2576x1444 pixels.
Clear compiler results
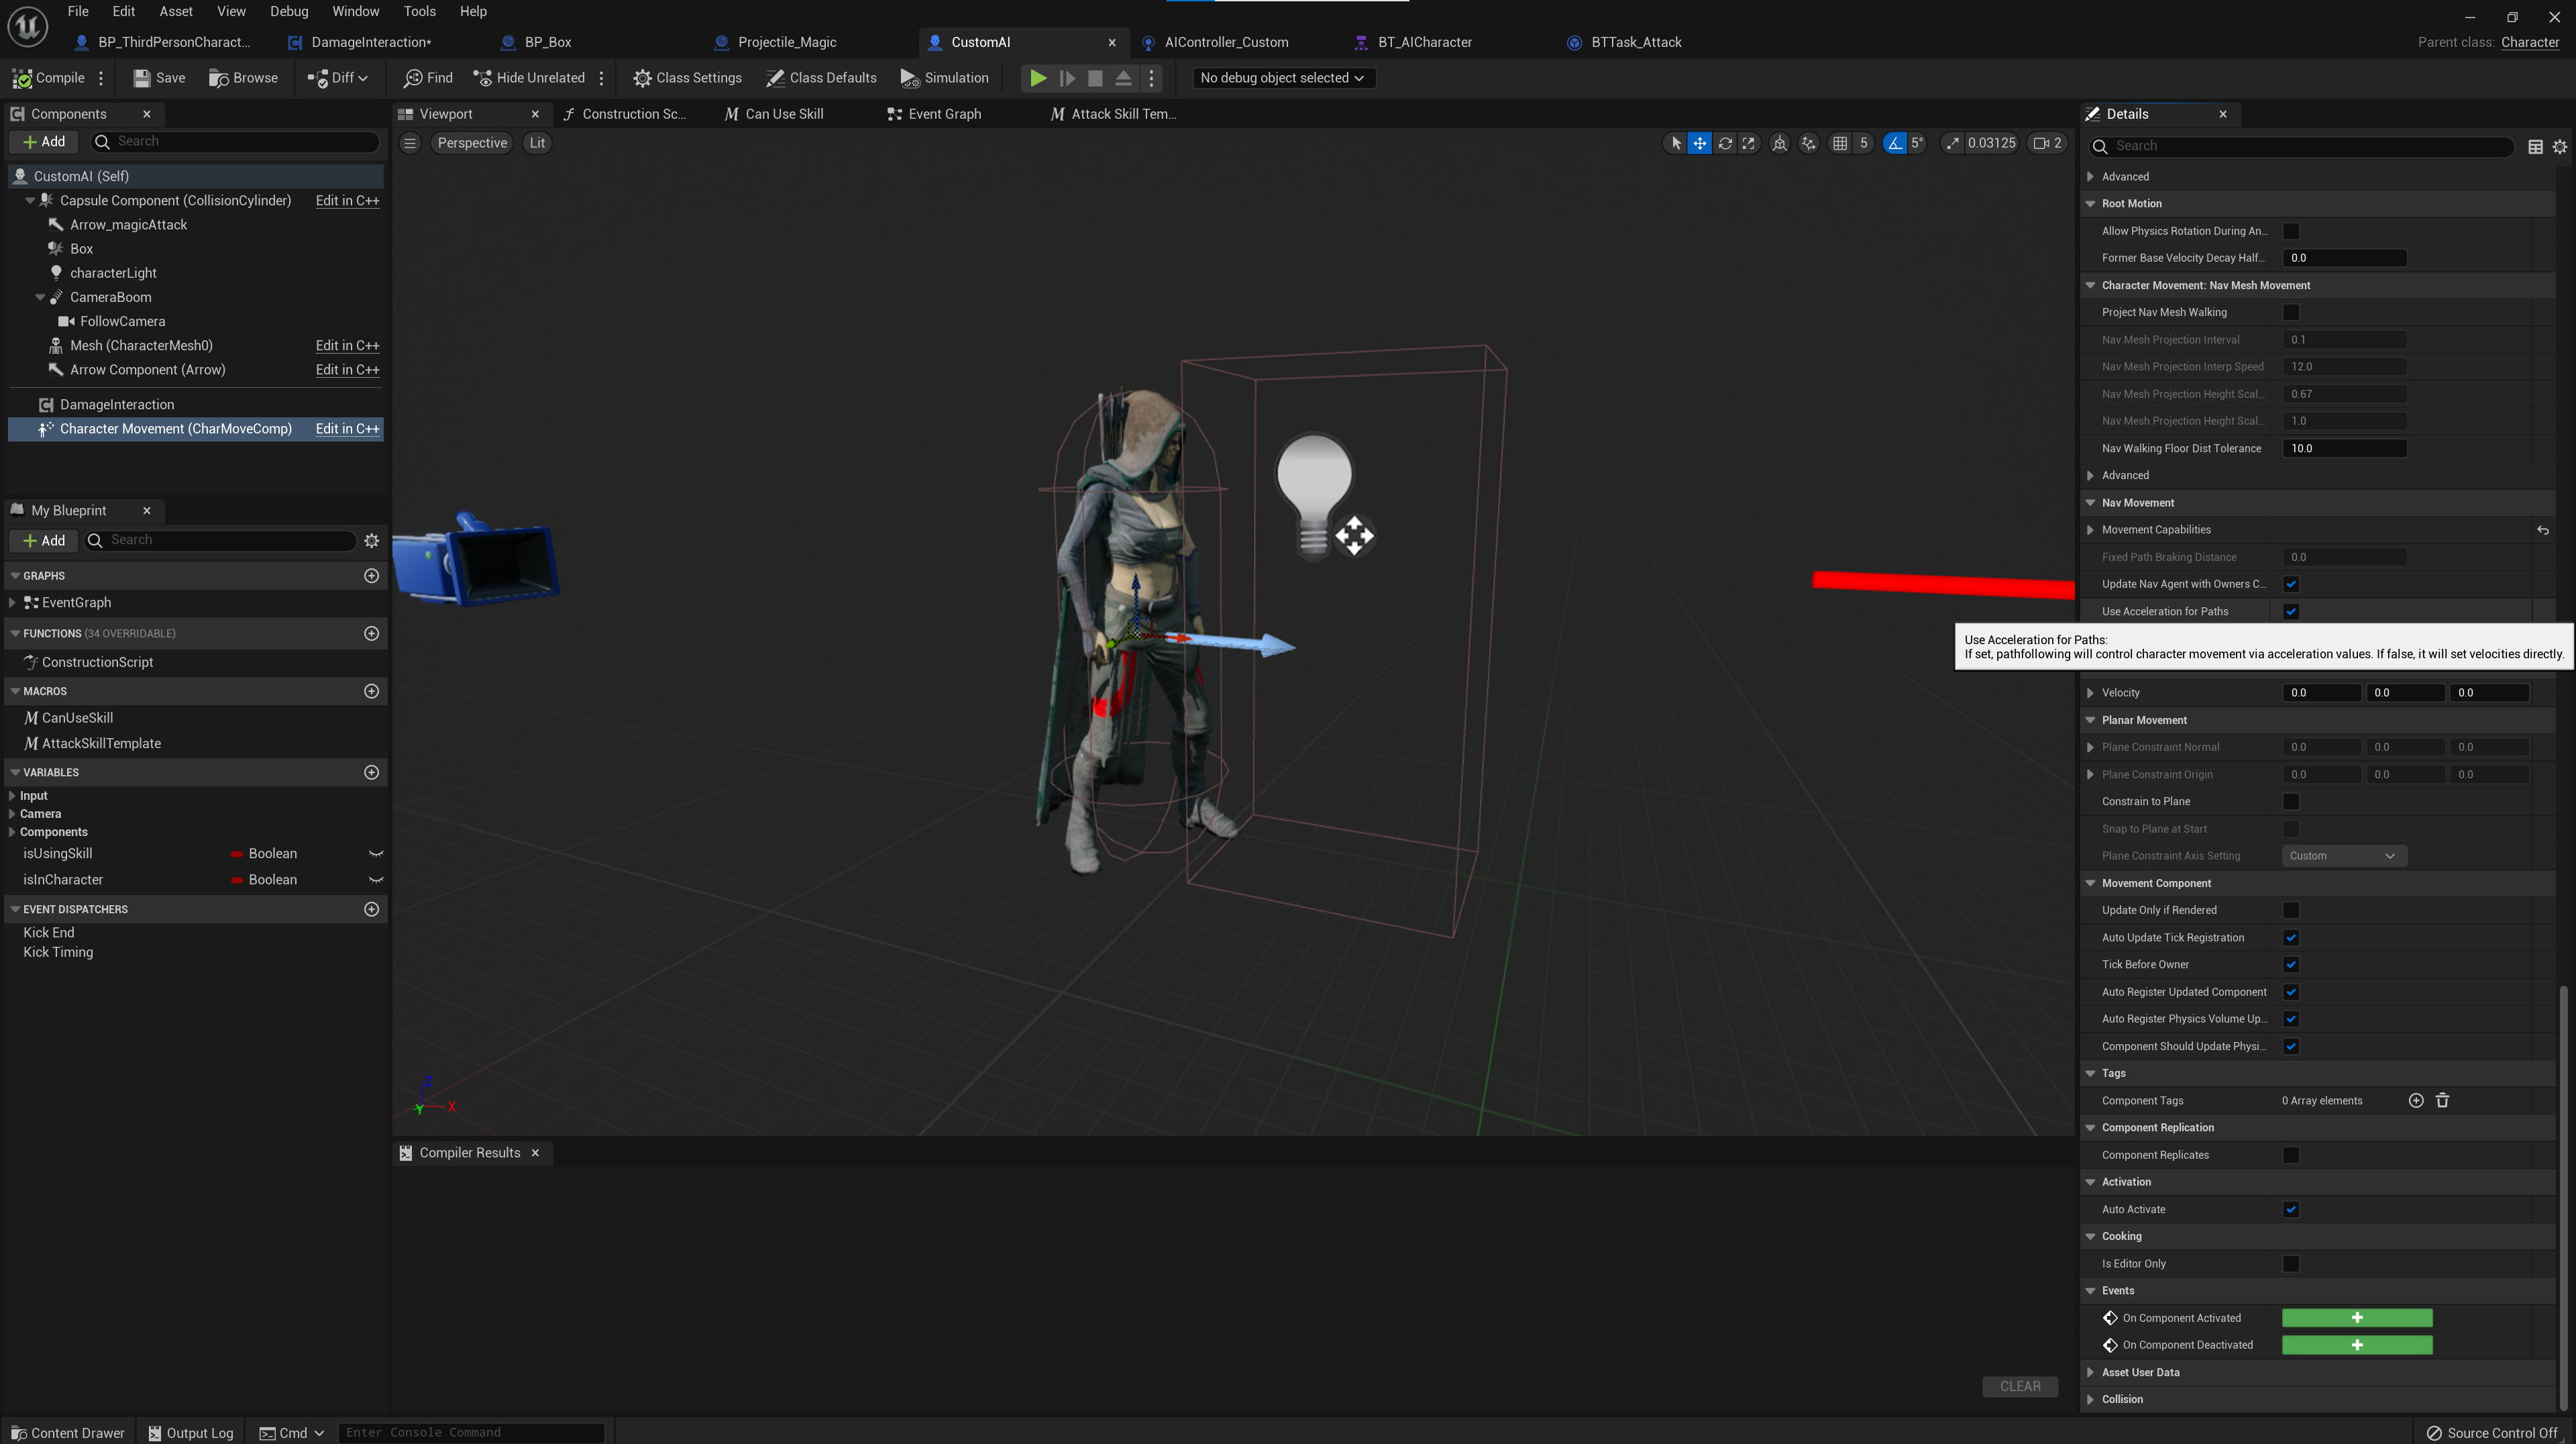click(x=2019, y=1387)
